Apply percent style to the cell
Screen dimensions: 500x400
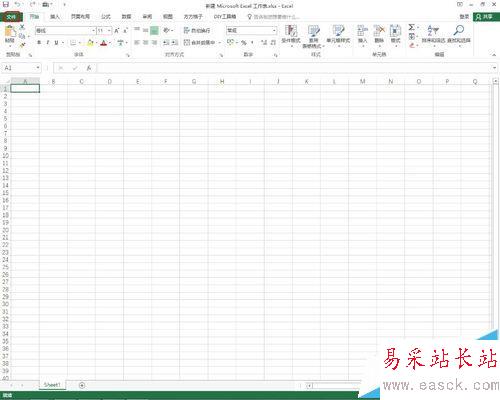tap(244, 43)
